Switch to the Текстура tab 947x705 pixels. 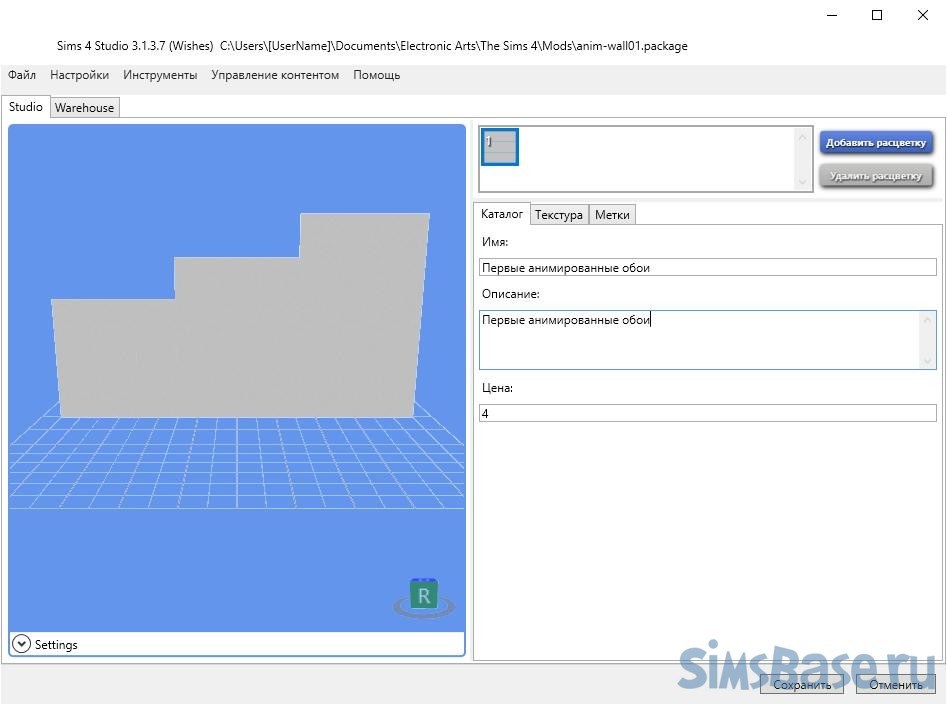[x=558, y=215]
